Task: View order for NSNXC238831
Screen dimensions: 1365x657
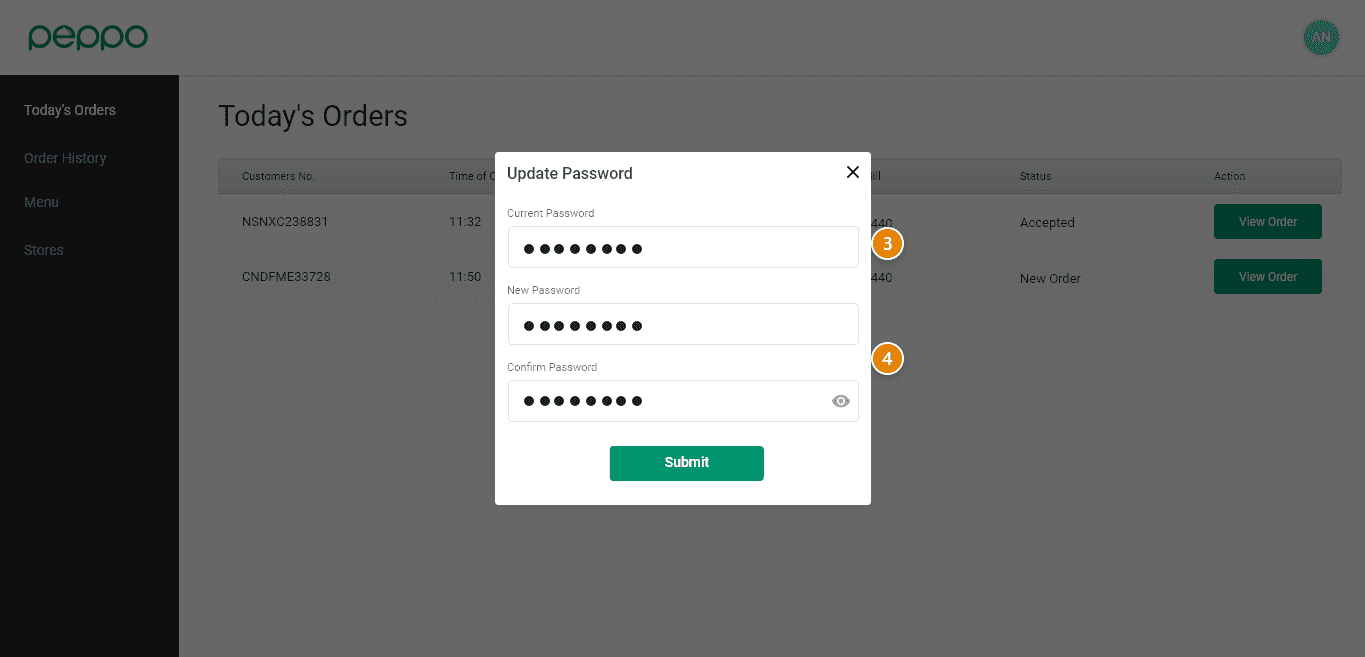Action: click(x=1267, y=222)
